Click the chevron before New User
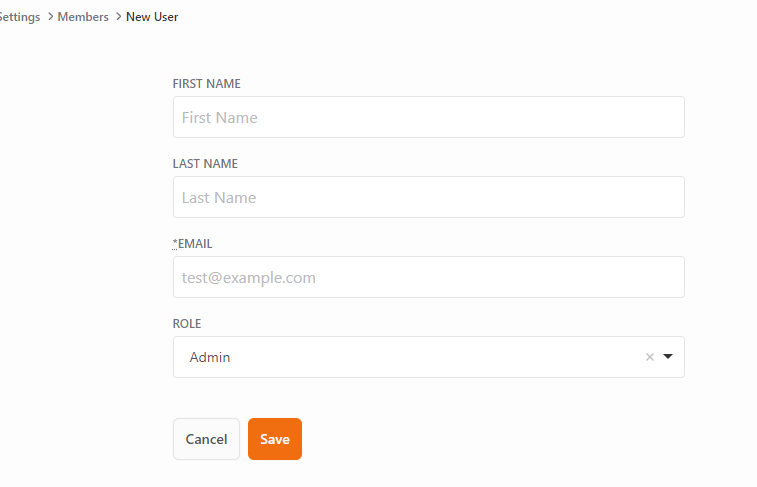 [x=118, y=16]
